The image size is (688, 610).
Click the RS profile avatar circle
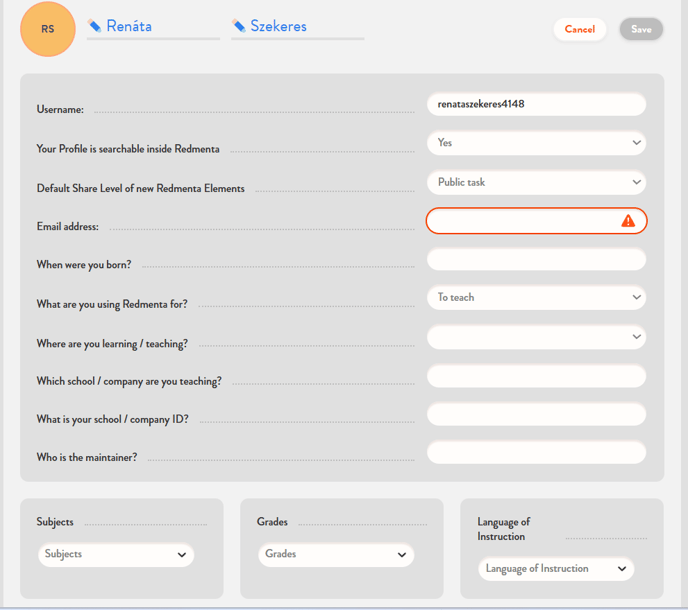(x=47, y=29)
